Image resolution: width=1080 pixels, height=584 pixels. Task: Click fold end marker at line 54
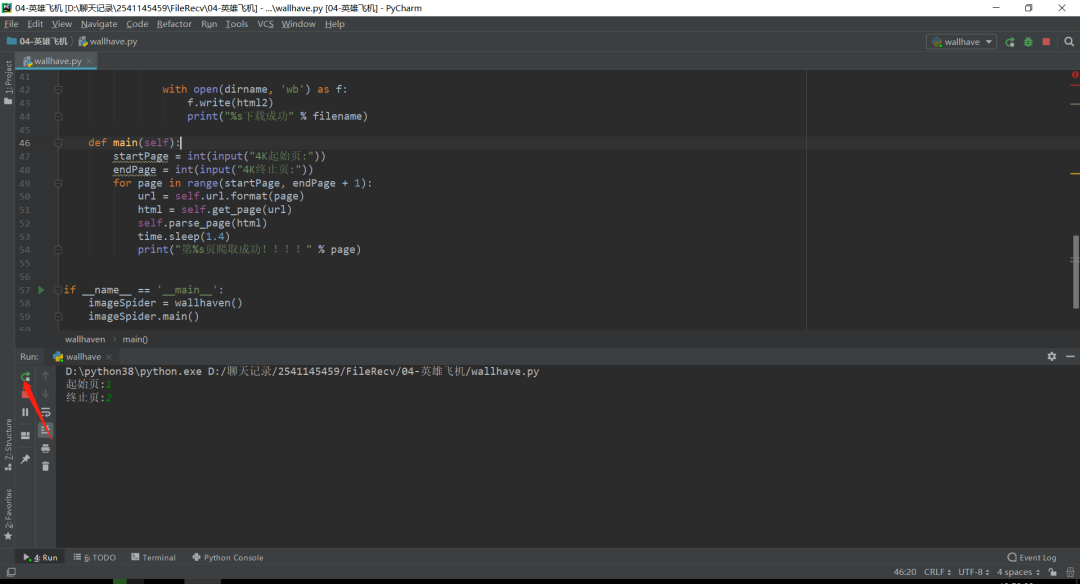(x=59, y=250)
